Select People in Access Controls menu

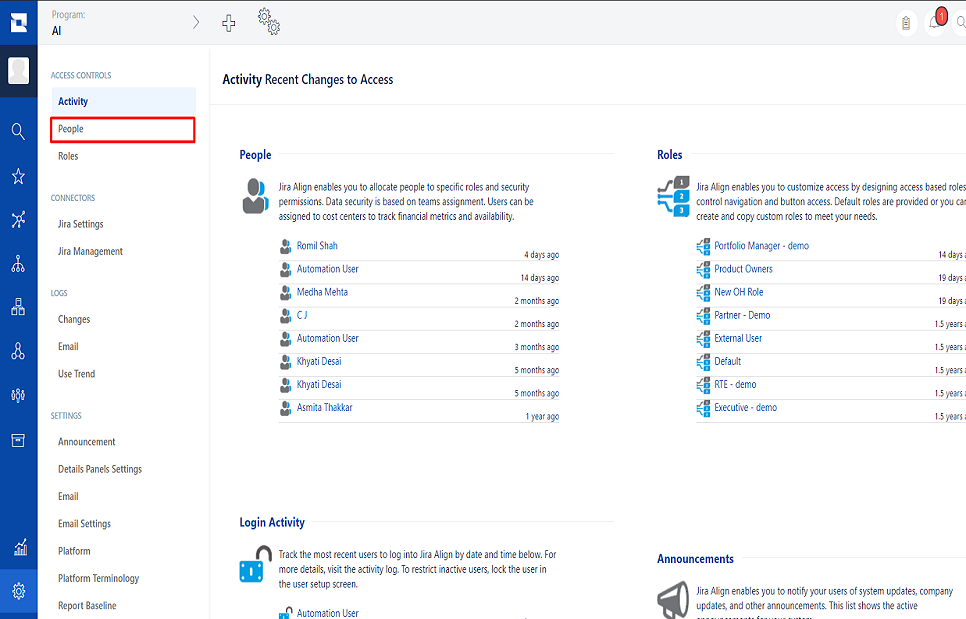(71, 129)
